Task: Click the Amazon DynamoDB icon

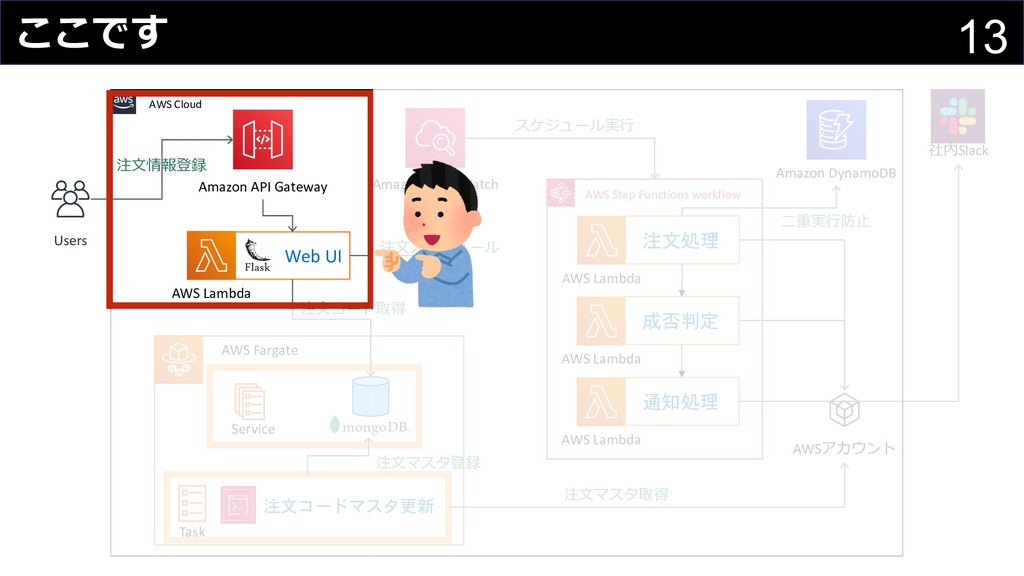Action: pos(836,129)
